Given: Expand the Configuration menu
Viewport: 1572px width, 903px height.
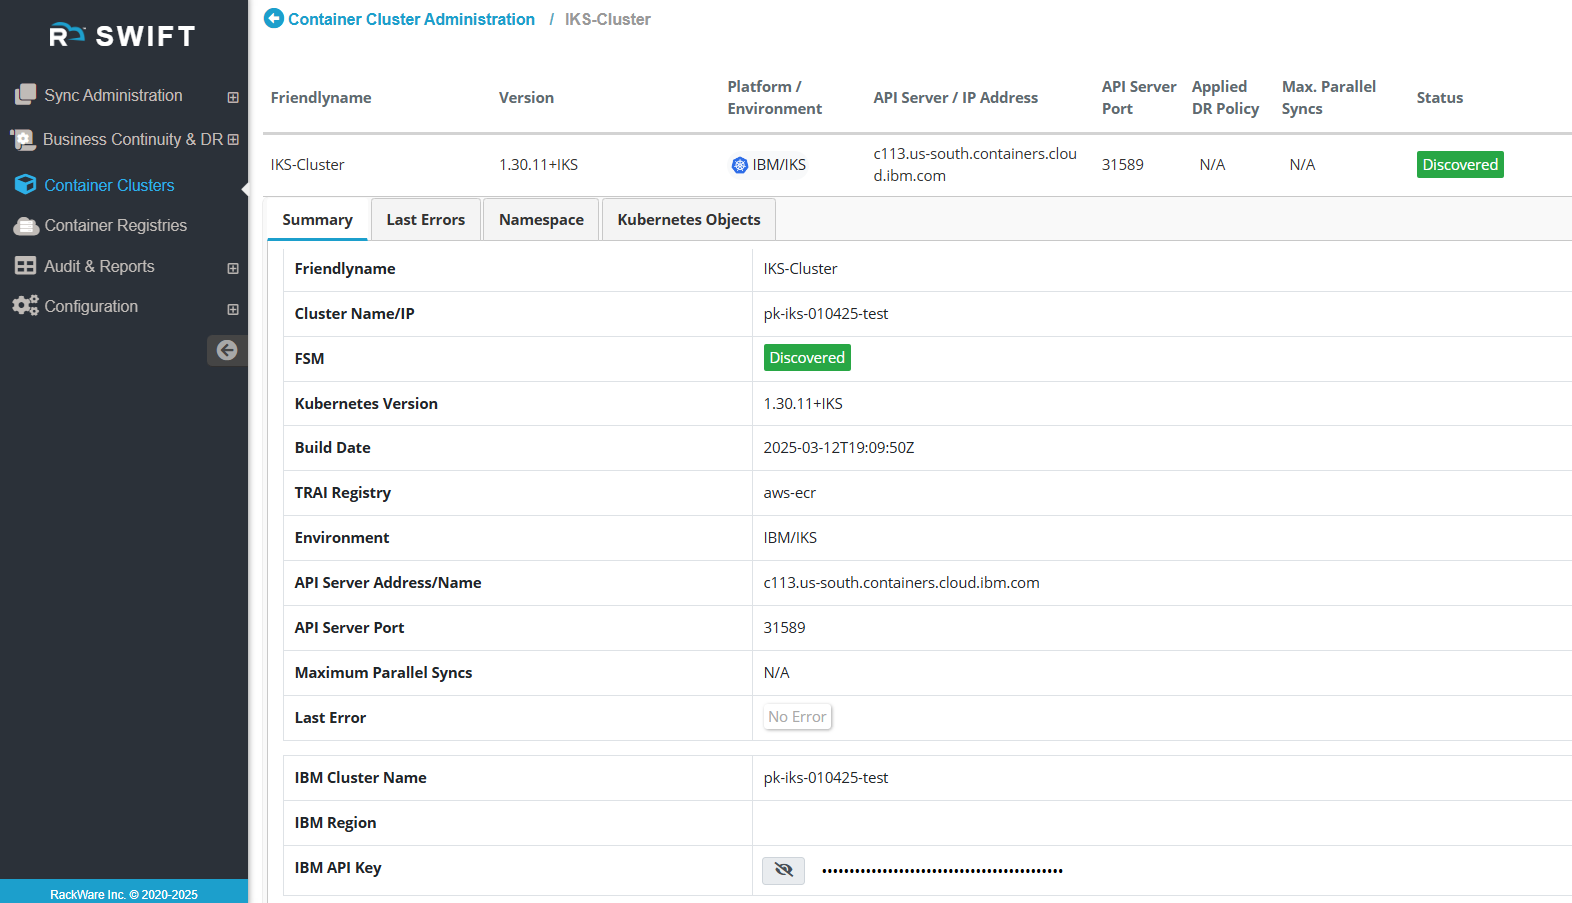Looking at the screenshot, I should click(233, 309).
